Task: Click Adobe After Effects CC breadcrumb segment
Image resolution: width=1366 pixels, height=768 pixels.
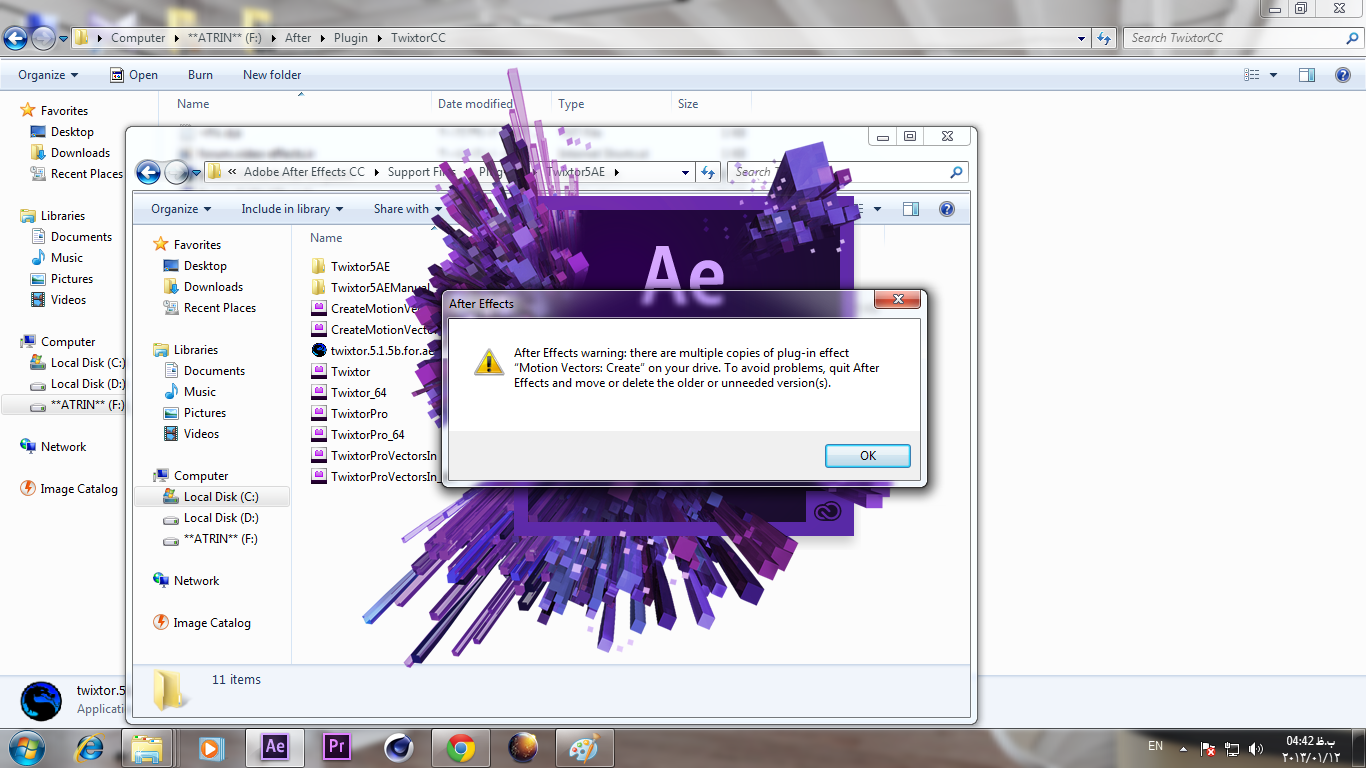Action: [x=304, y=172]
